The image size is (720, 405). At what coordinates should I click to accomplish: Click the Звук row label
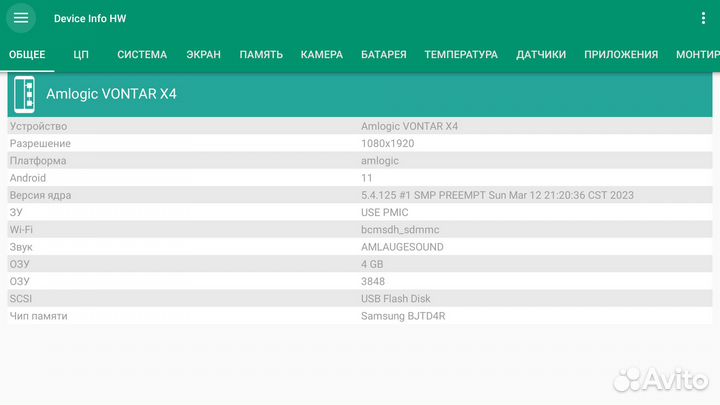[x=21, y=247]
